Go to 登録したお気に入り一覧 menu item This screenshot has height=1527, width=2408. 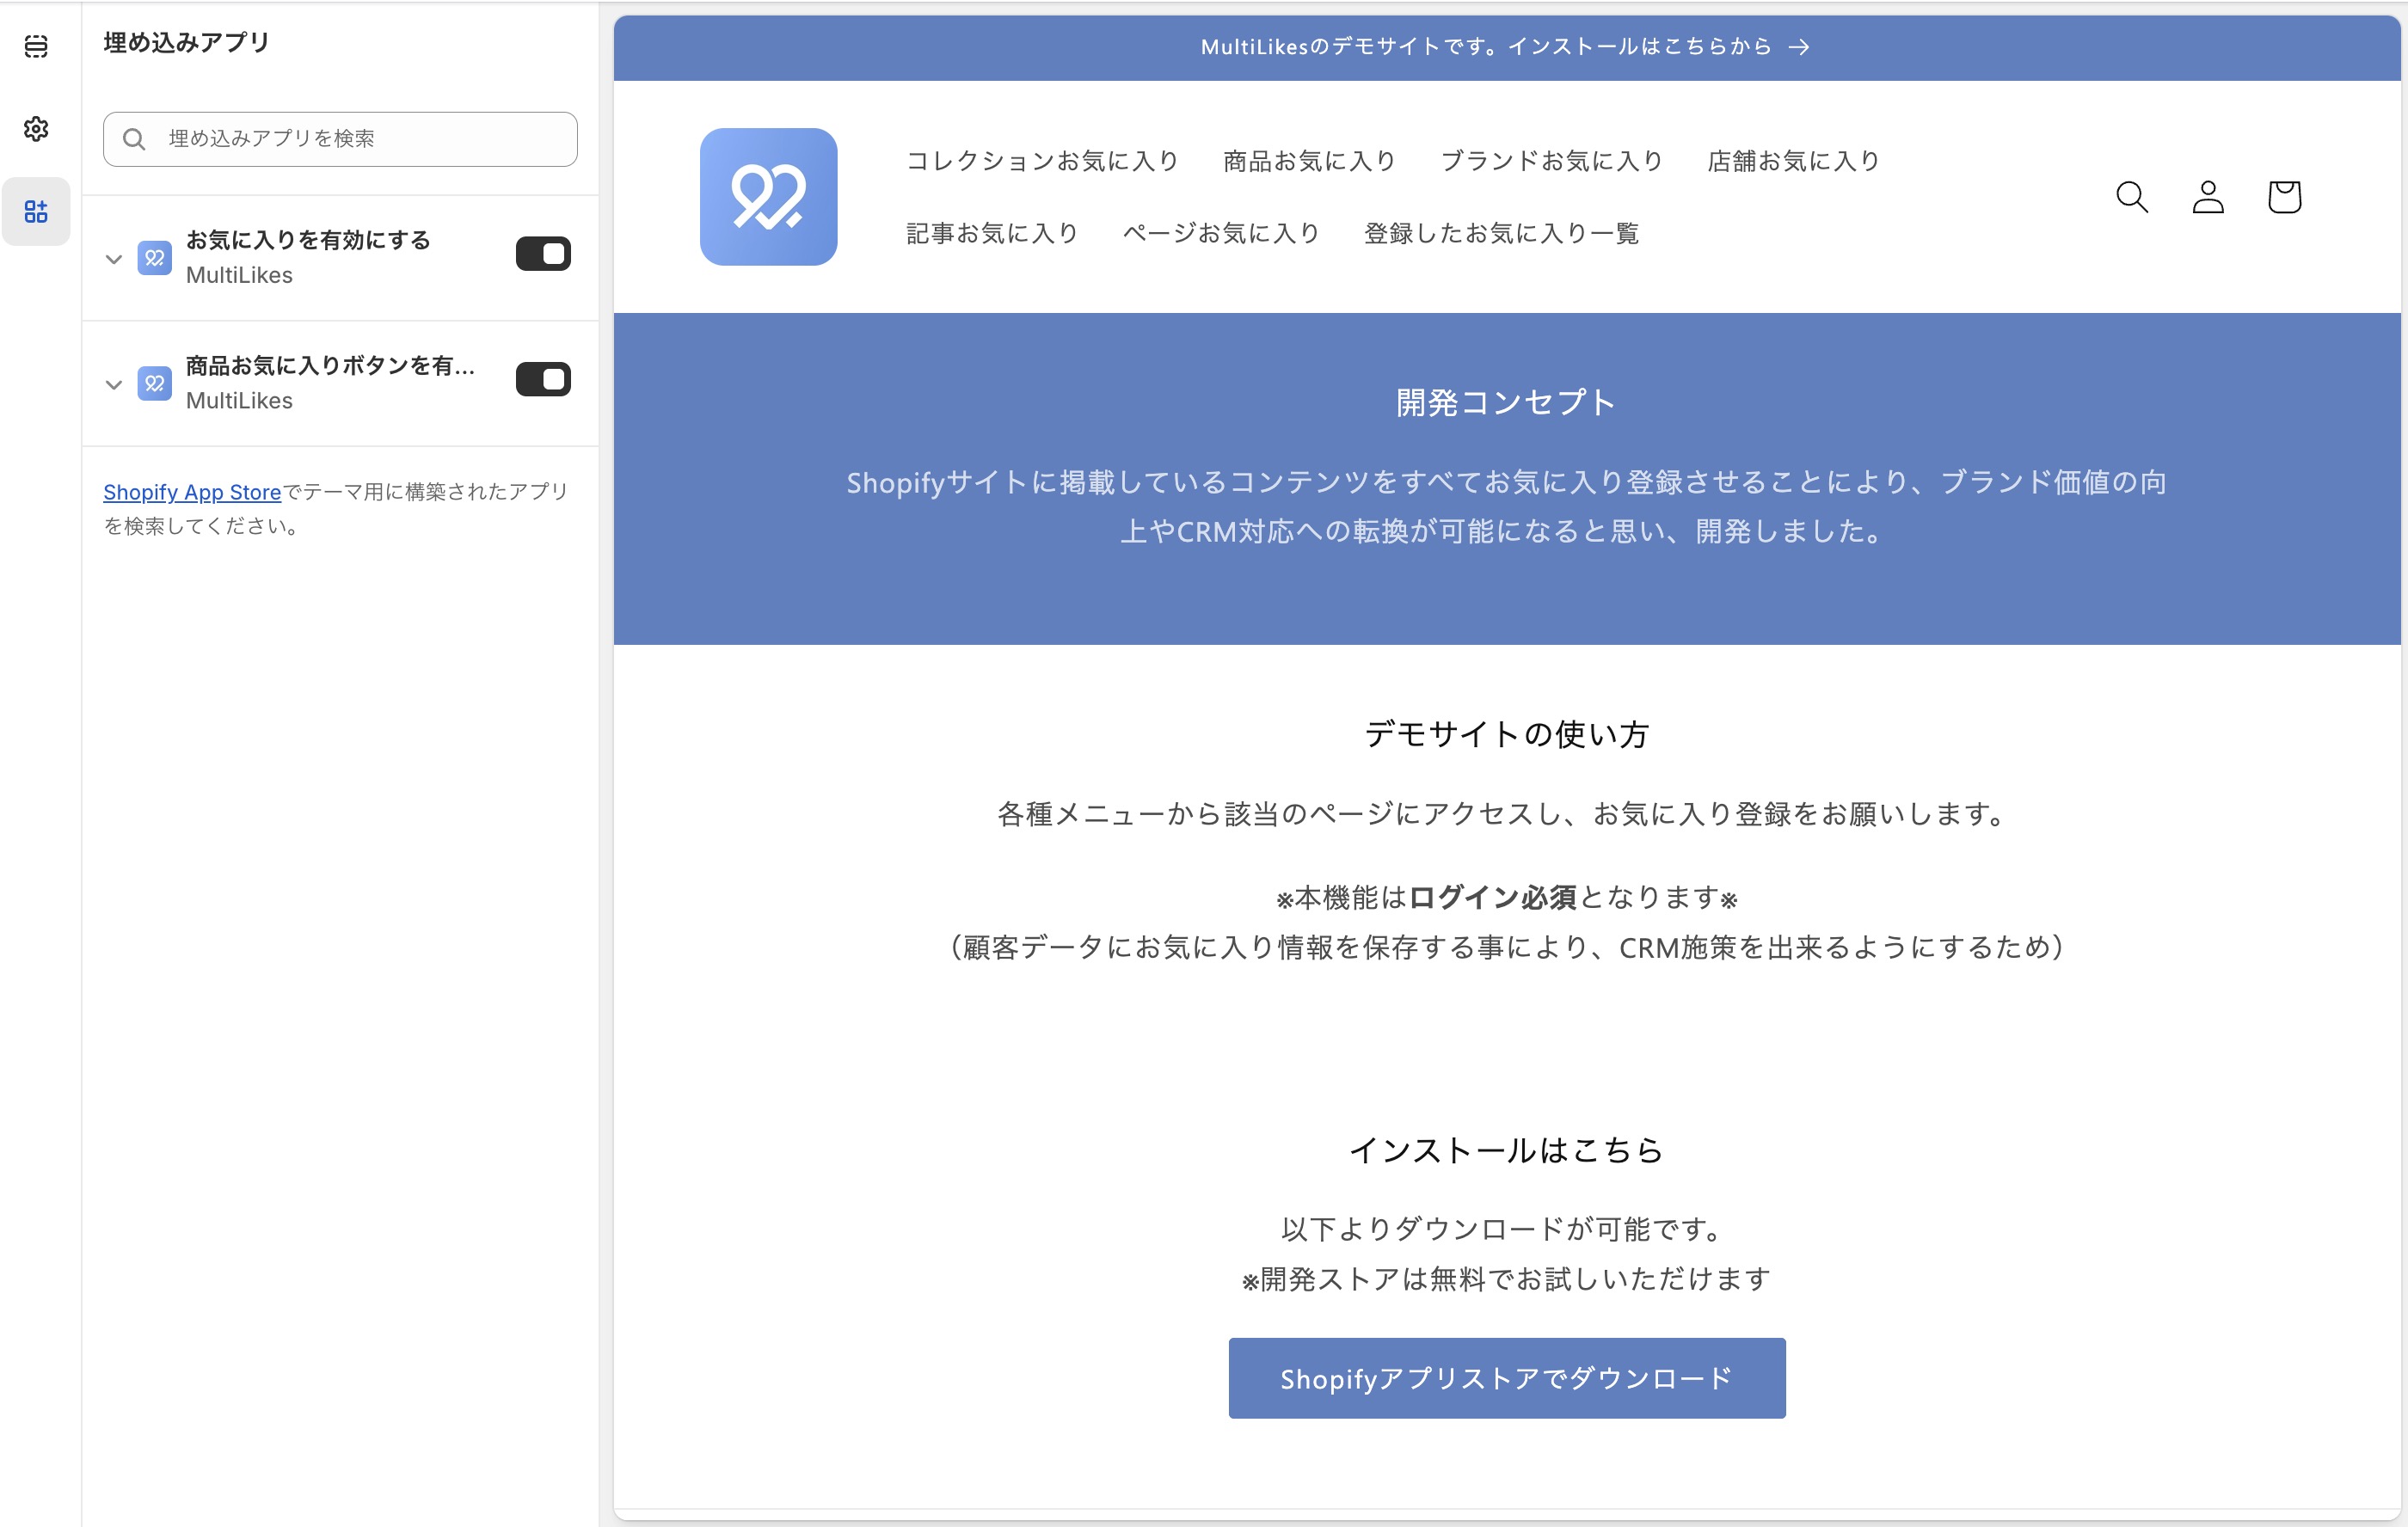1501,234
